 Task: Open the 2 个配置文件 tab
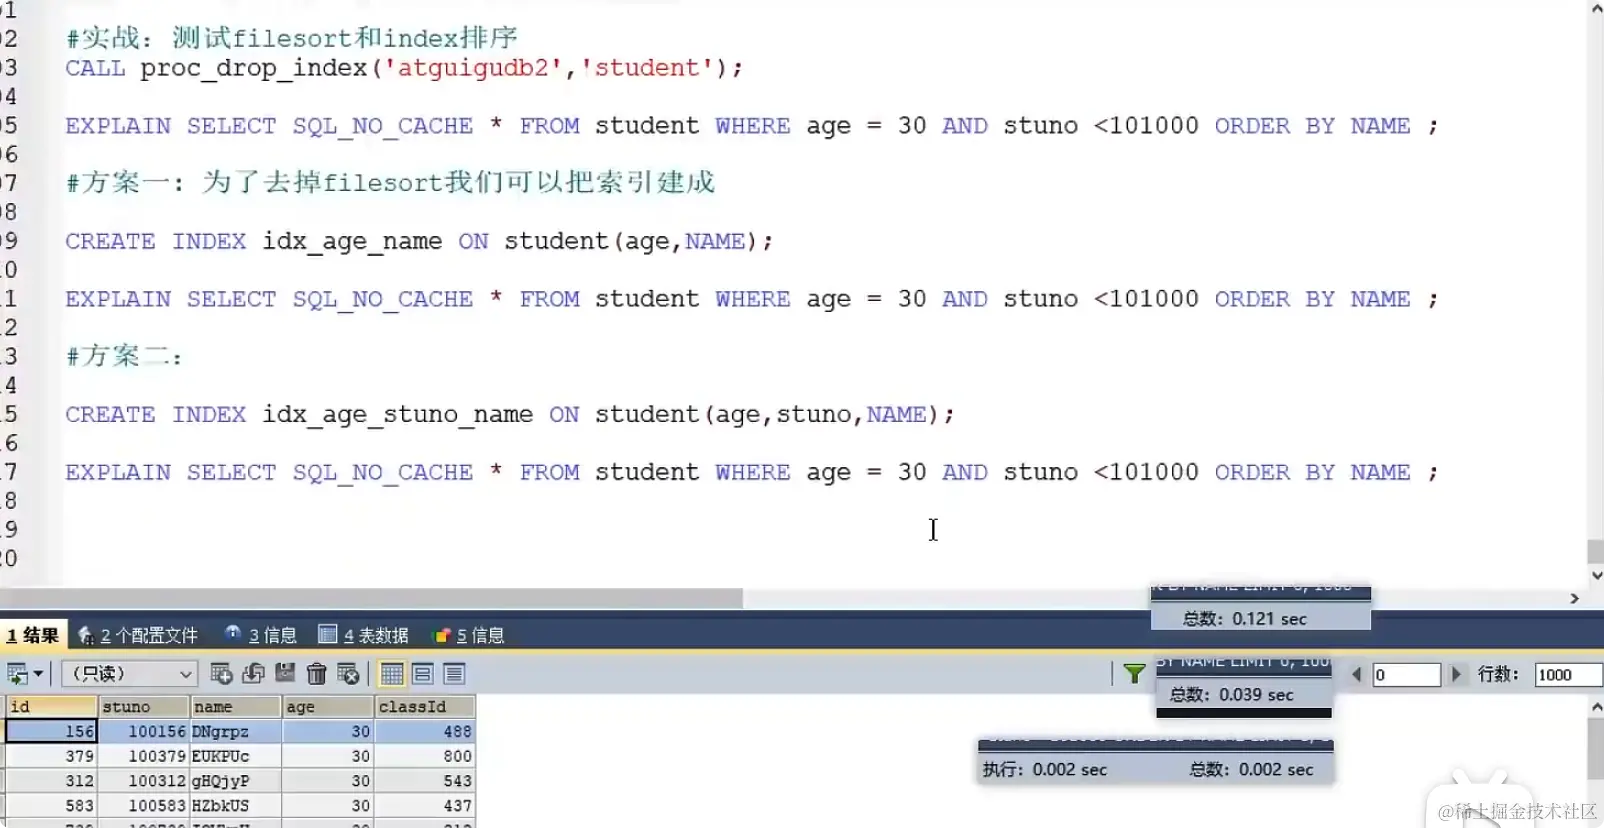pyautogui.click(x=139, y=635)
